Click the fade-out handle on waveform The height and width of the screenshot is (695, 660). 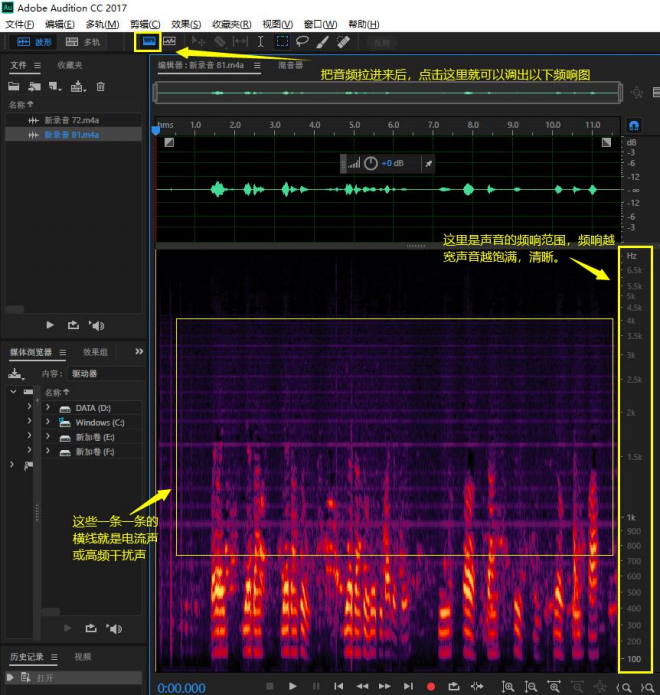click(606, 142)
